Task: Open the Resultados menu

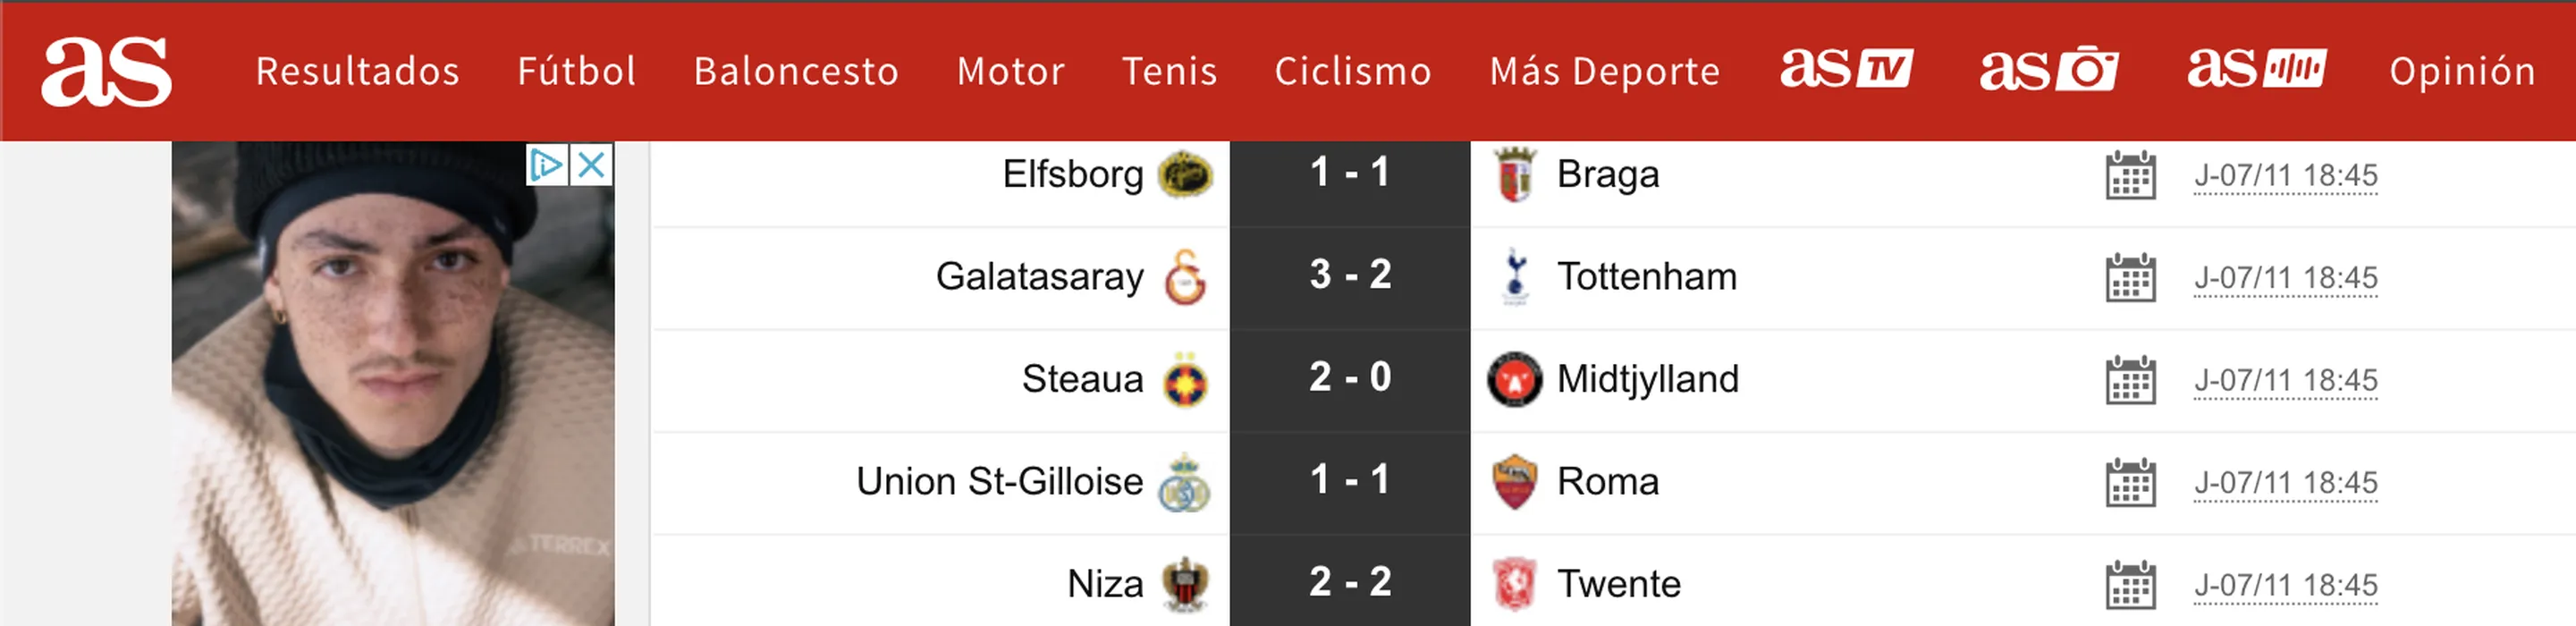Action: point(357,71)
